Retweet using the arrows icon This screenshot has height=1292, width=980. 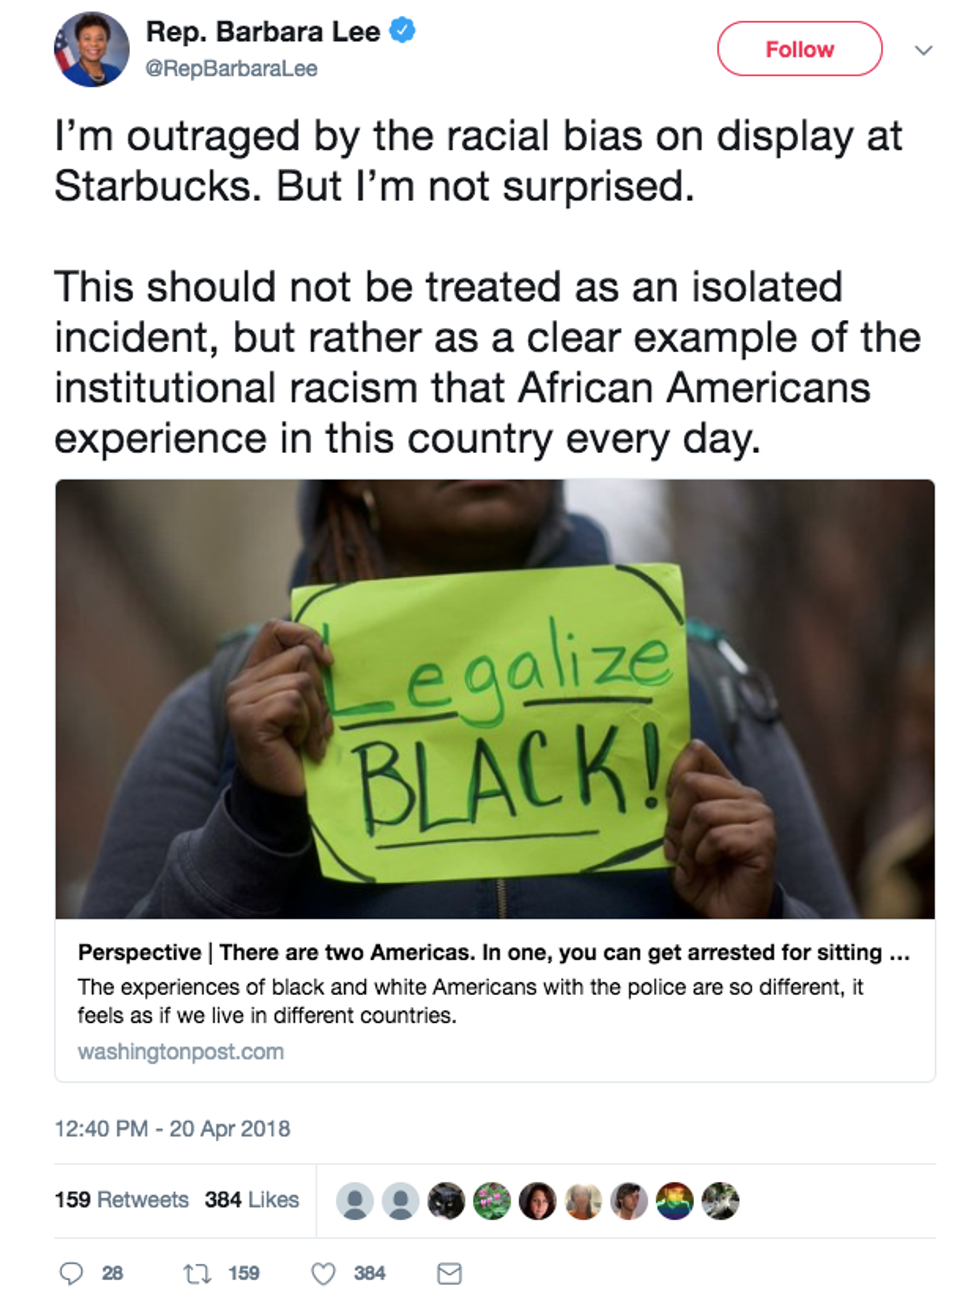click(x=196, y=1273)
